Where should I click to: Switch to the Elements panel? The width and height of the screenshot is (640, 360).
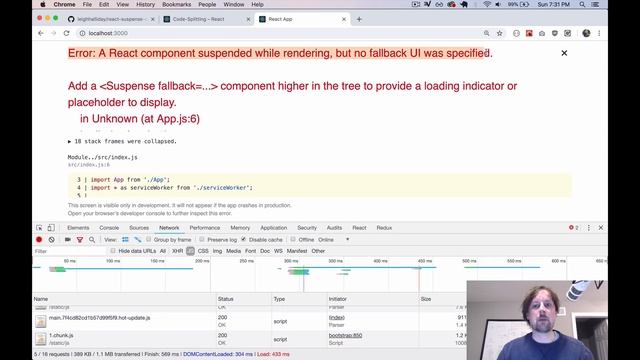click(78, 228)
